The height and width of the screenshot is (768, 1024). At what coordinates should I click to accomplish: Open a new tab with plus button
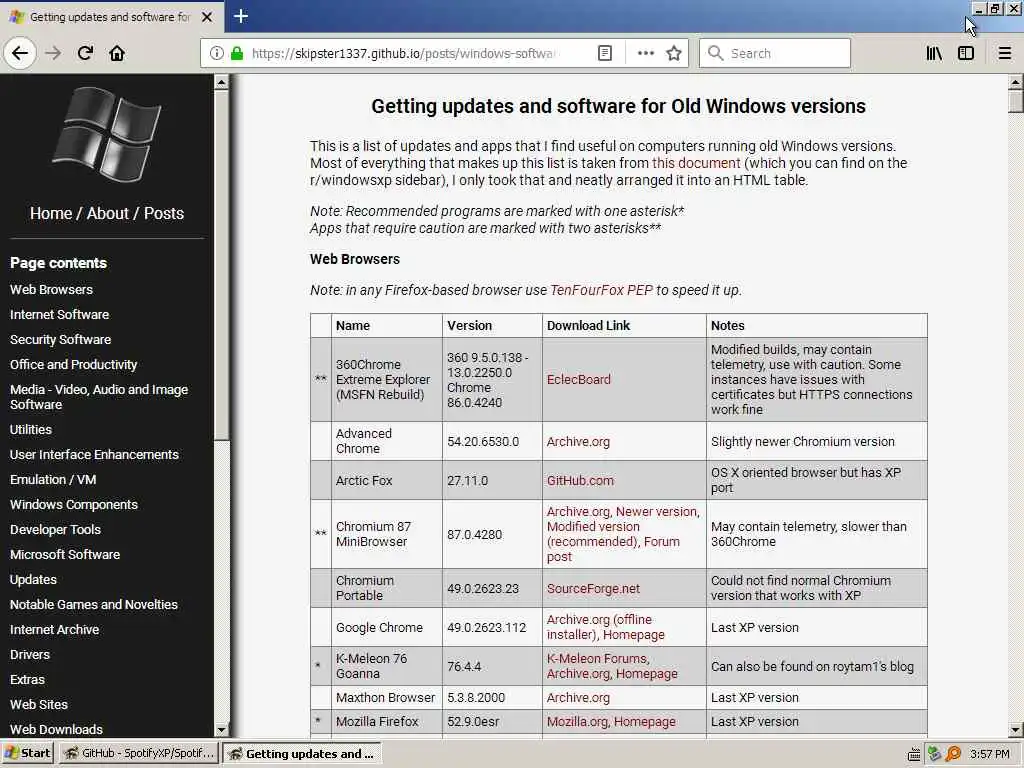pyautogui.click(x=240, y=16)
